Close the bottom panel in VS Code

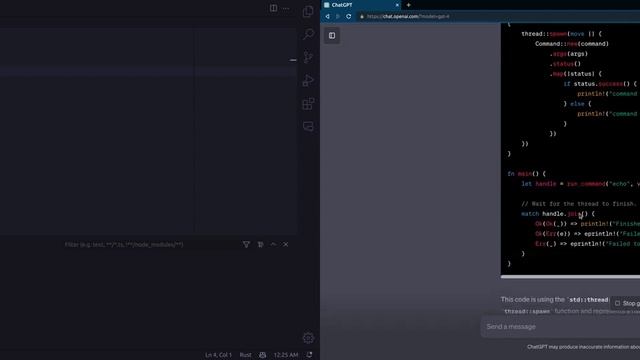(x=286, y=244)
